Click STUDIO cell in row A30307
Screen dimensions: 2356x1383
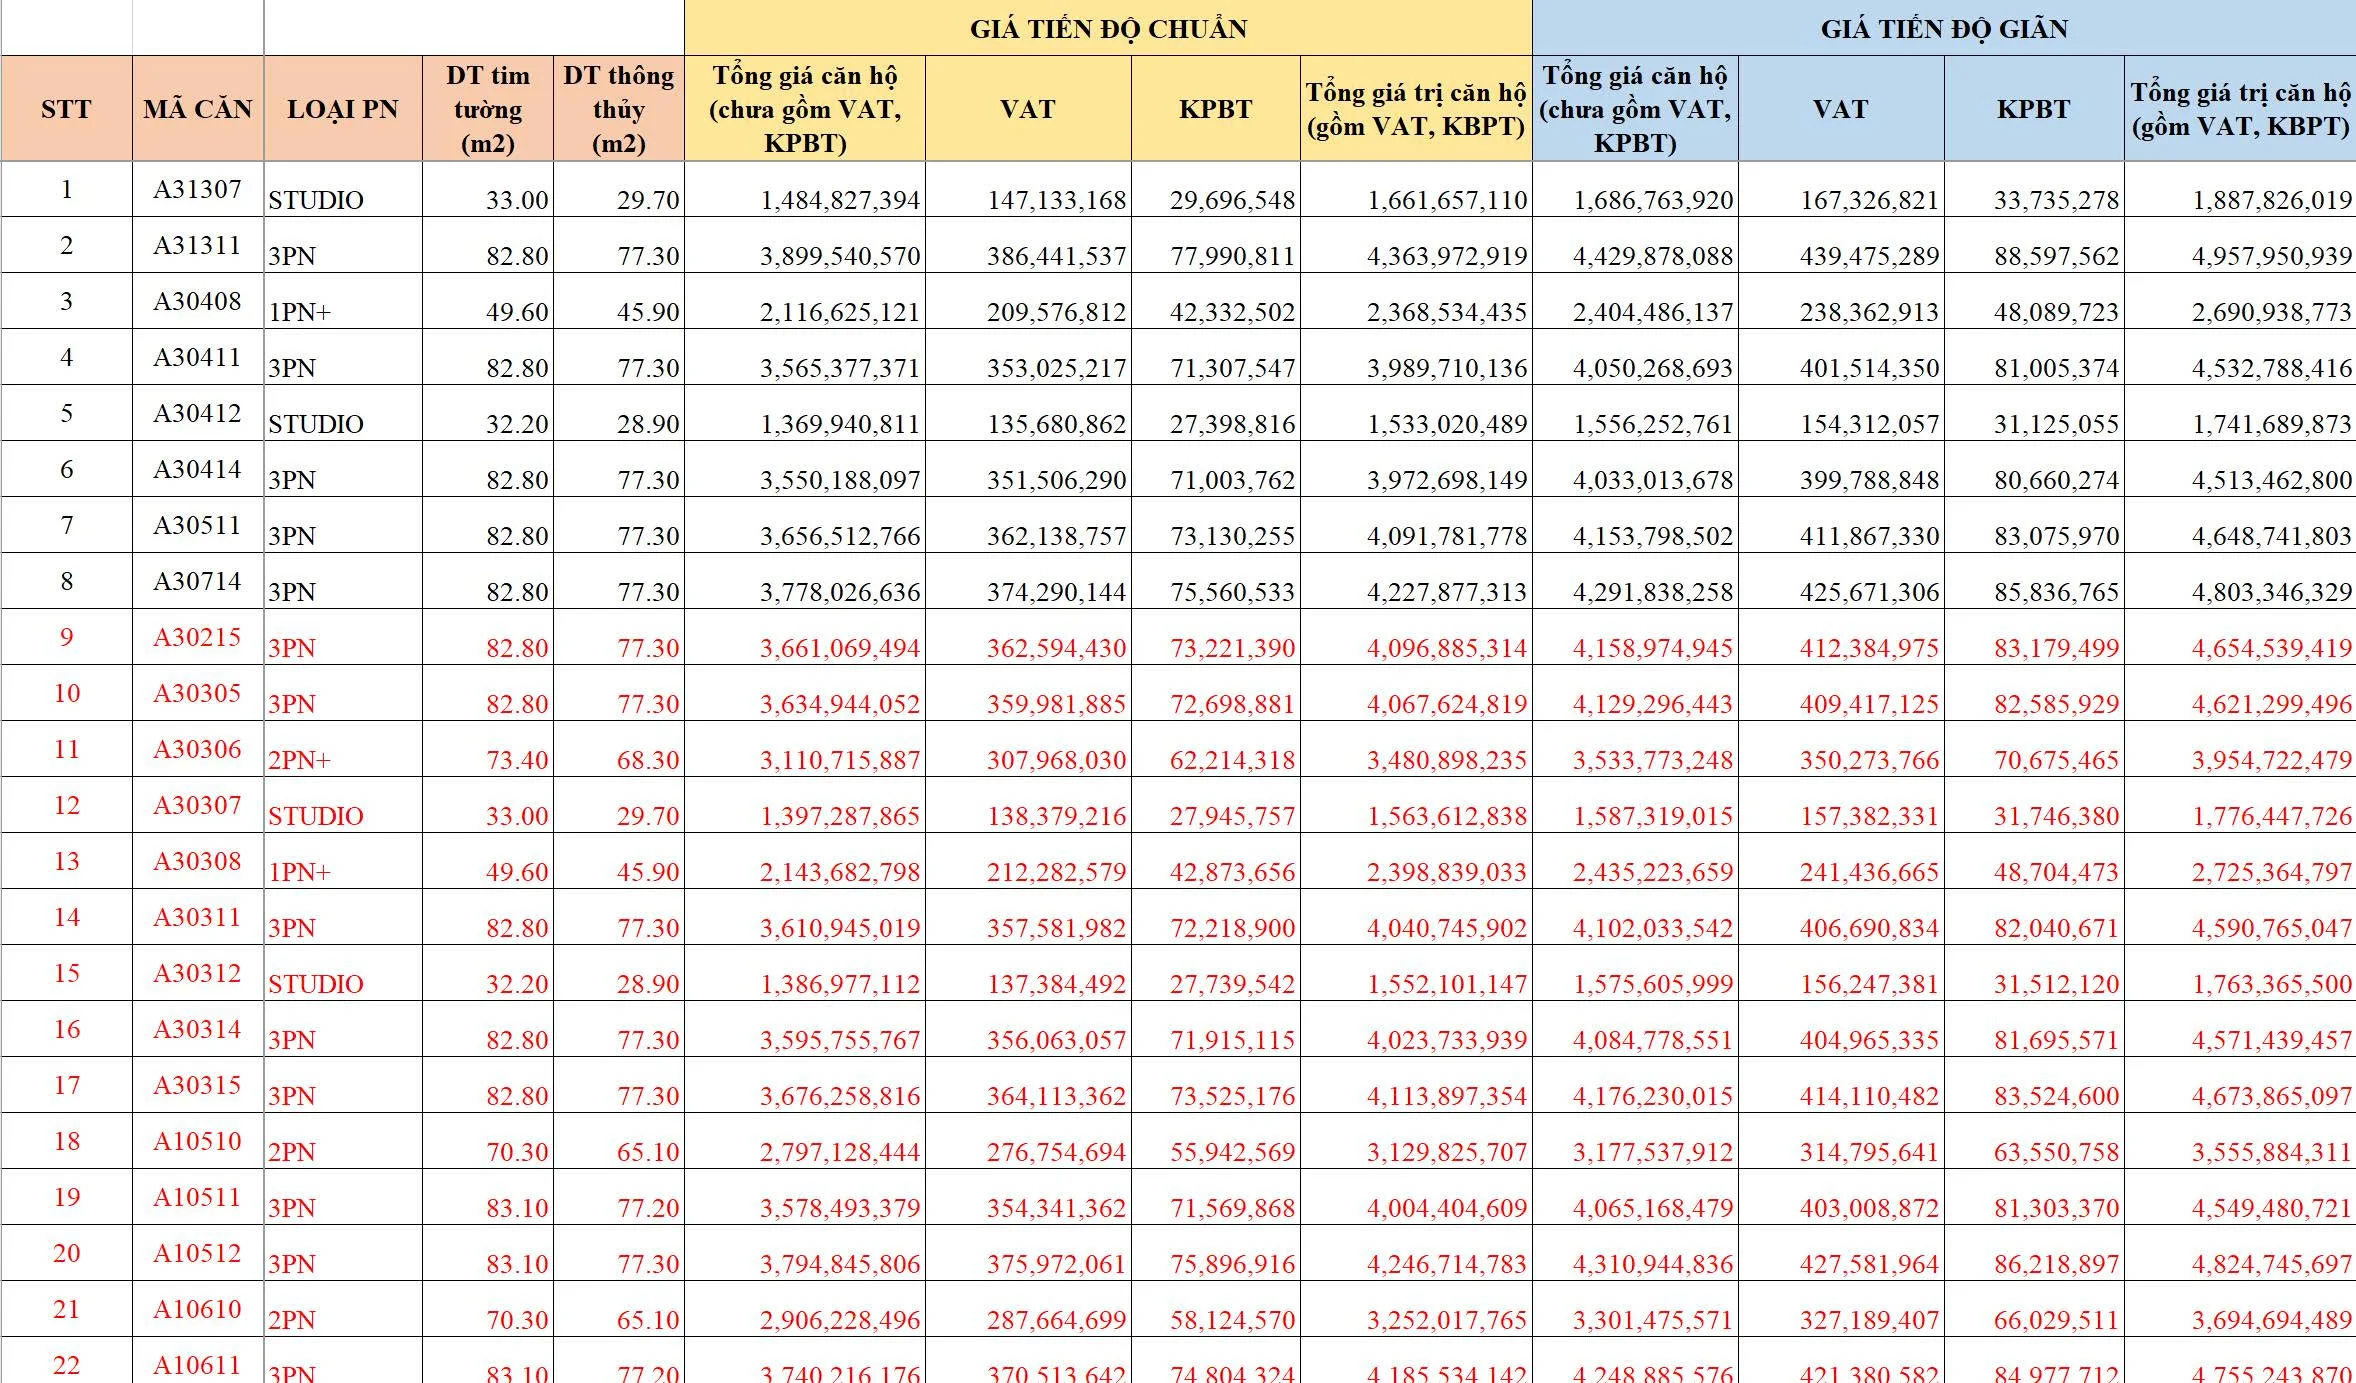point(343,805)
